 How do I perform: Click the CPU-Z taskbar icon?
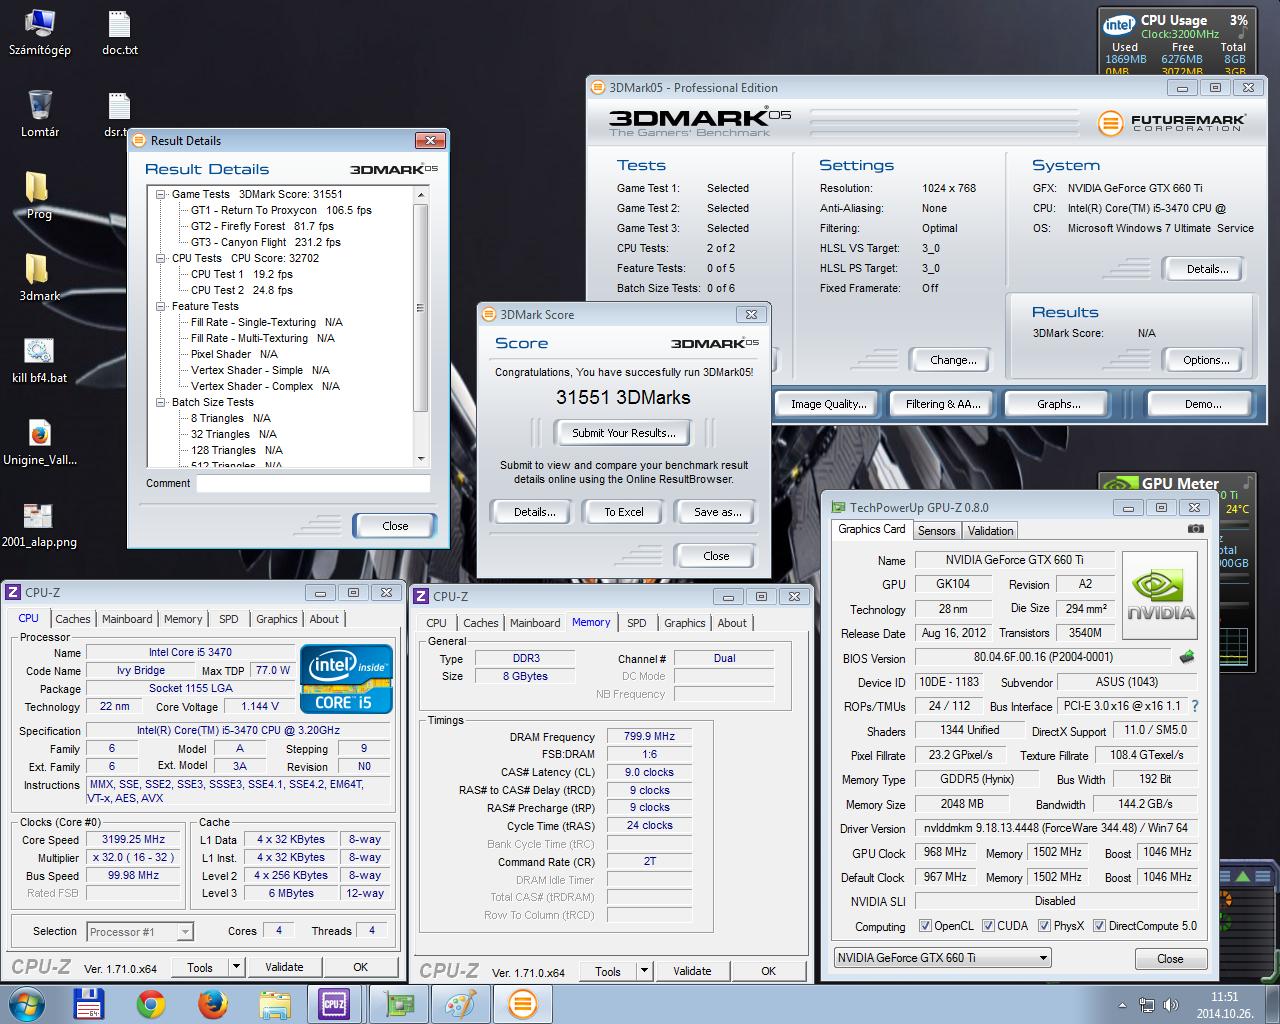click(332, 1003)
